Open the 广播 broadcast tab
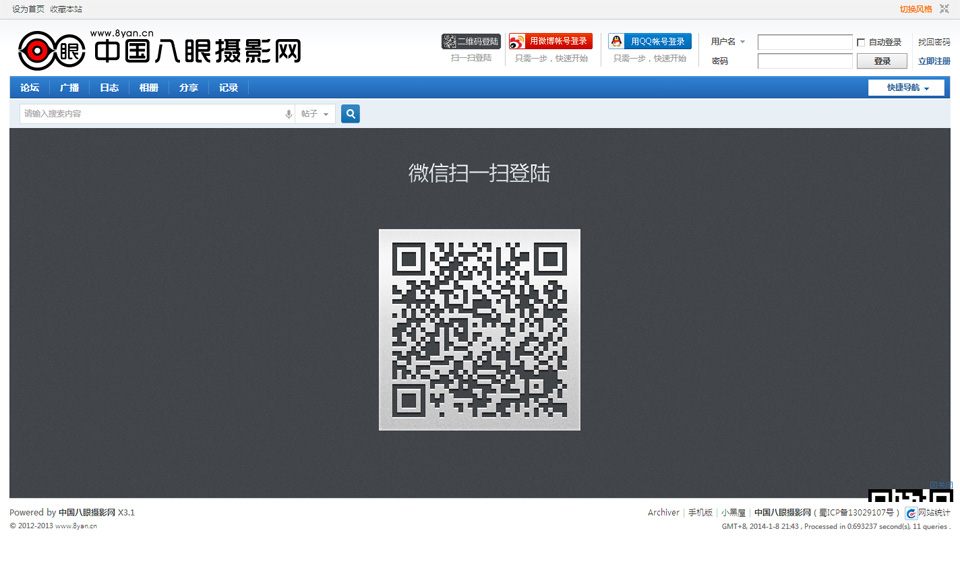 tap(69, 88)
